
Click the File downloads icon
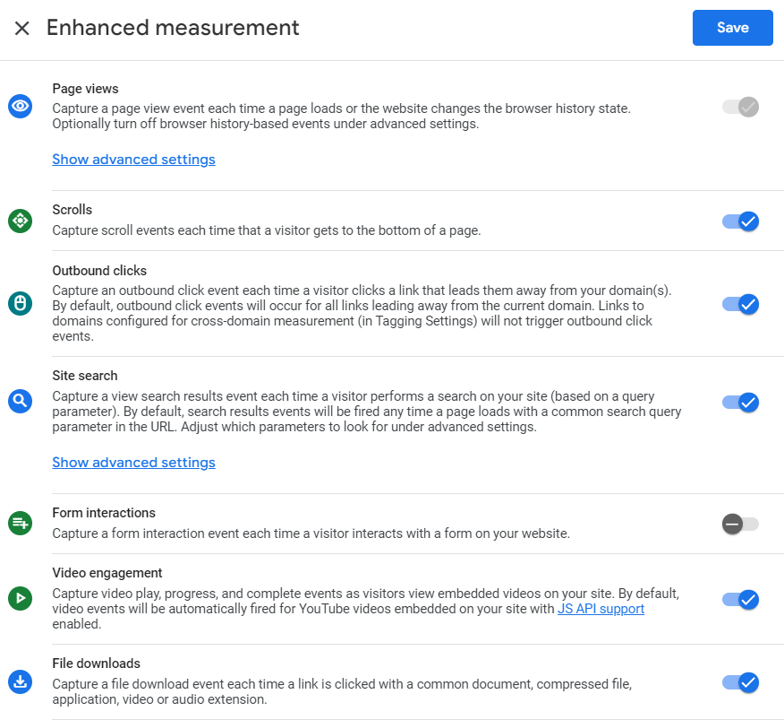point(20,682)
